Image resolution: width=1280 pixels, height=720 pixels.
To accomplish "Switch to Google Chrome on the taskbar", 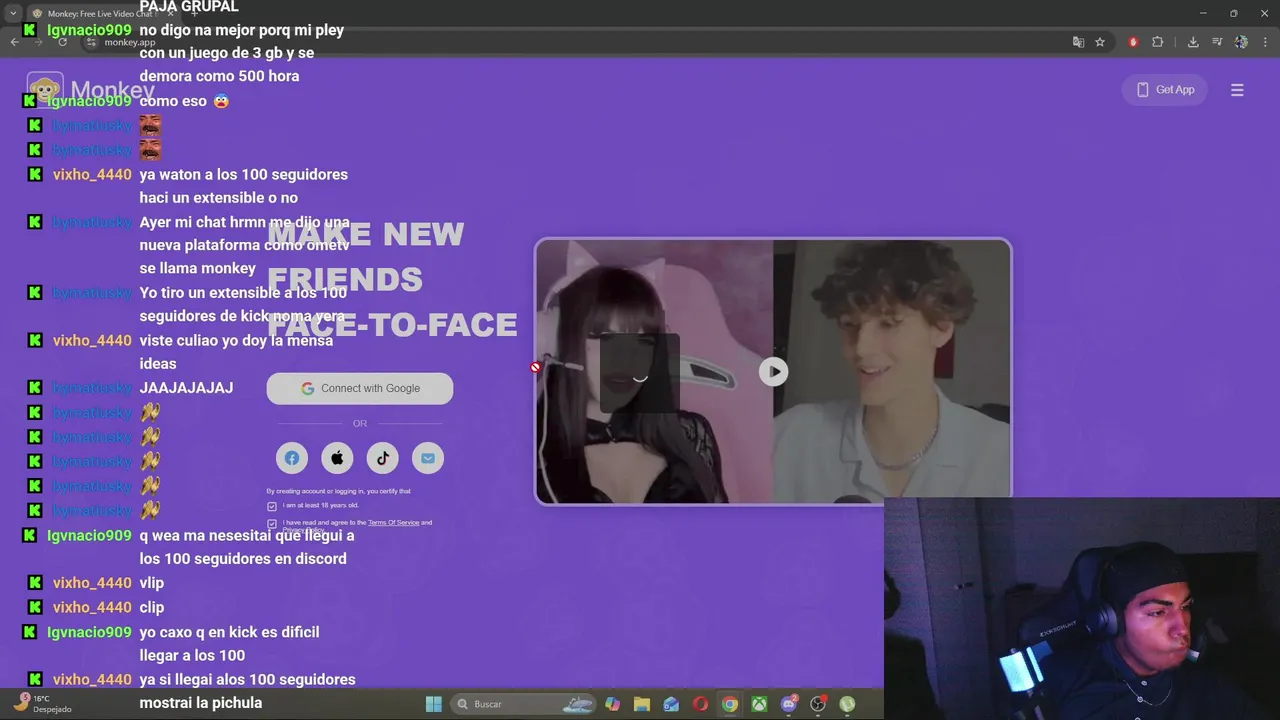I will point(730,704).
